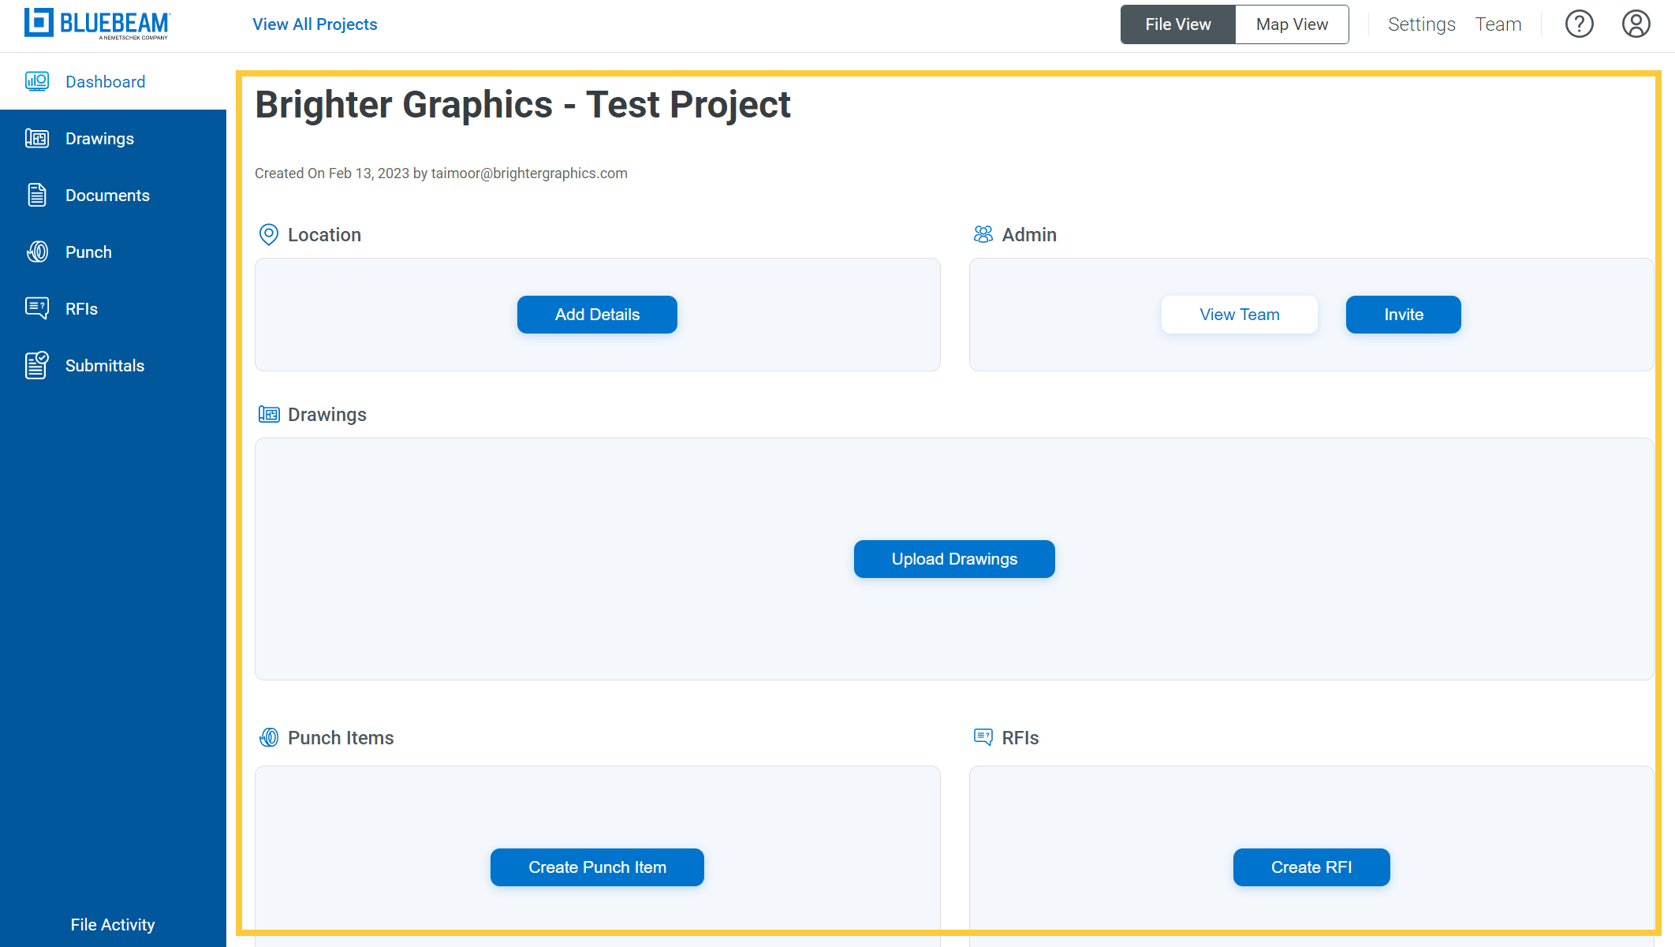Click the Admin team icon
This screenshot has width=1675, height=947.
click(x=982, y=234)
